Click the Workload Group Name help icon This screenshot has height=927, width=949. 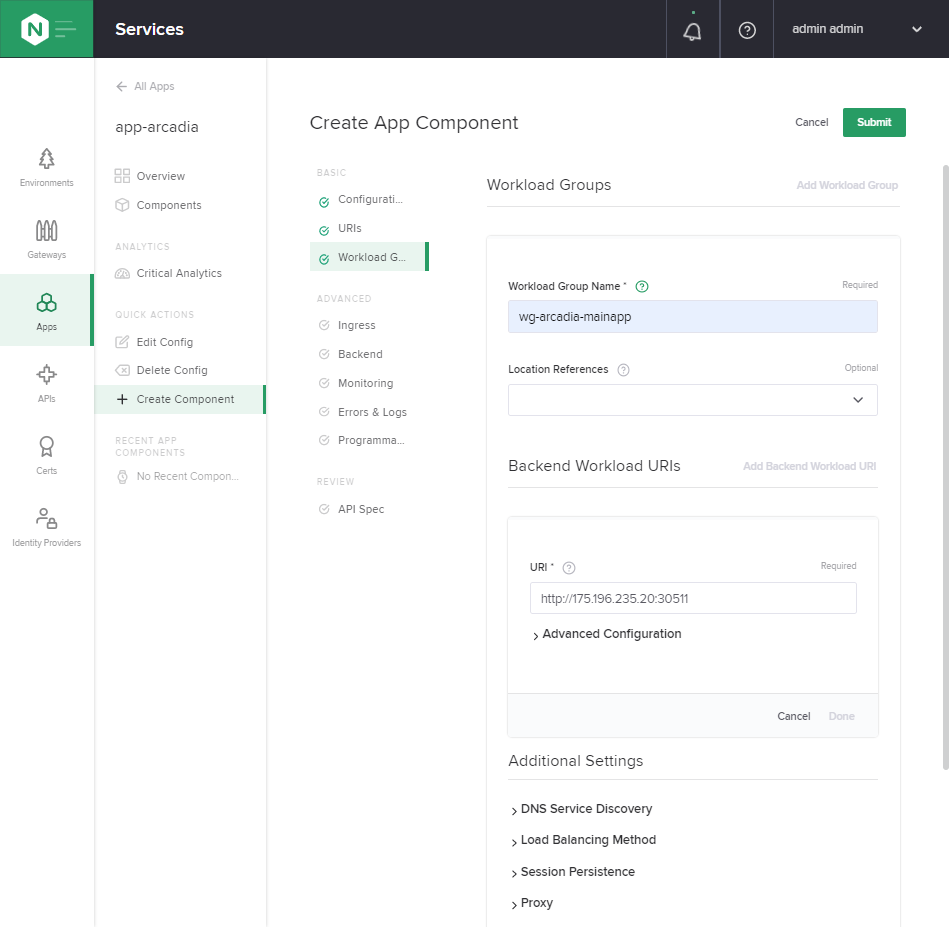[x=642, y=286]
